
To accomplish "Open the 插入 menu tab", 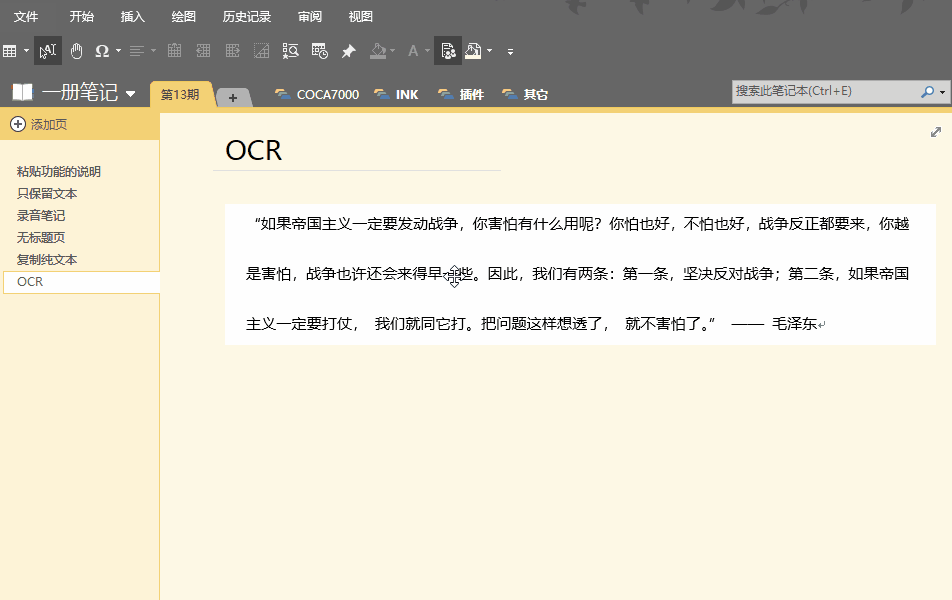I will point(132,17).
